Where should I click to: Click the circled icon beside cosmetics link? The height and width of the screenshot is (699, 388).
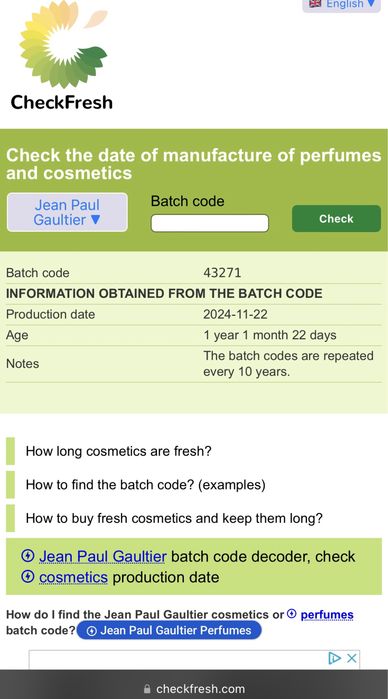click(28, 577)
